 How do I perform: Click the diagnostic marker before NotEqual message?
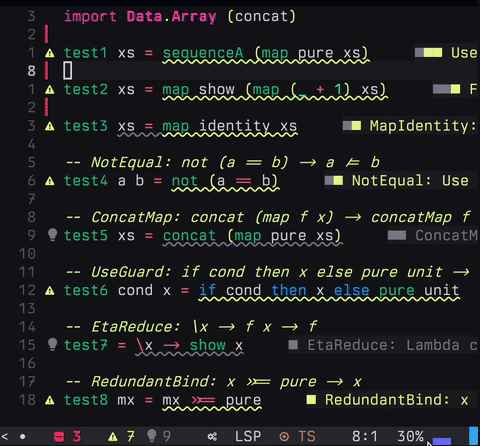click(x=334, y=180)
